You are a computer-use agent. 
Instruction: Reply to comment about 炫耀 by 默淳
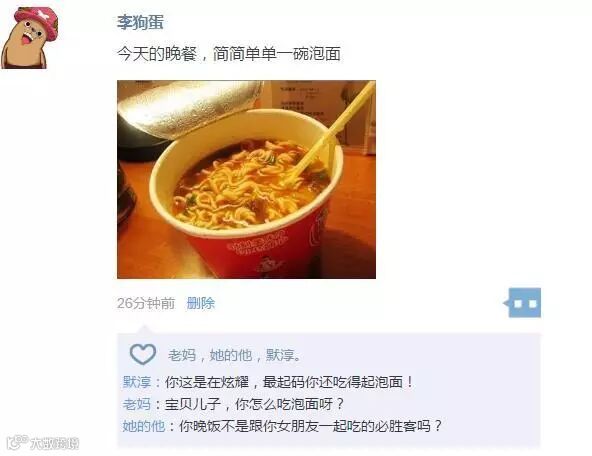click(x=289, y=382)
